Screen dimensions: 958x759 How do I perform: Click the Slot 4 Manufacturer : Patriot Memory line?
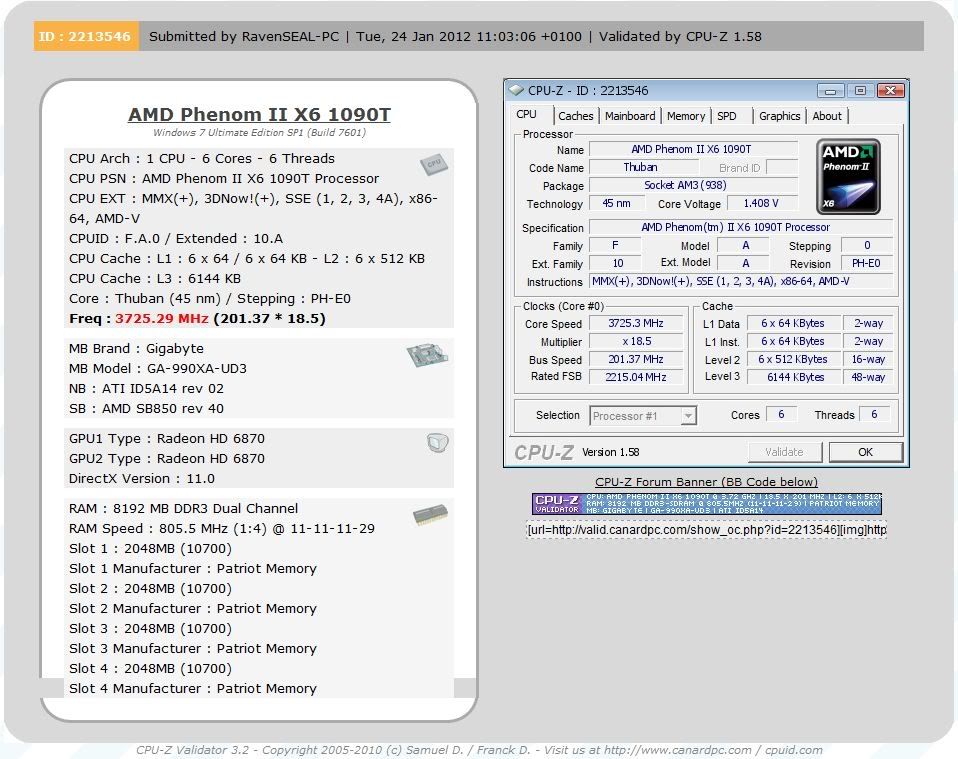pos(192,689)
